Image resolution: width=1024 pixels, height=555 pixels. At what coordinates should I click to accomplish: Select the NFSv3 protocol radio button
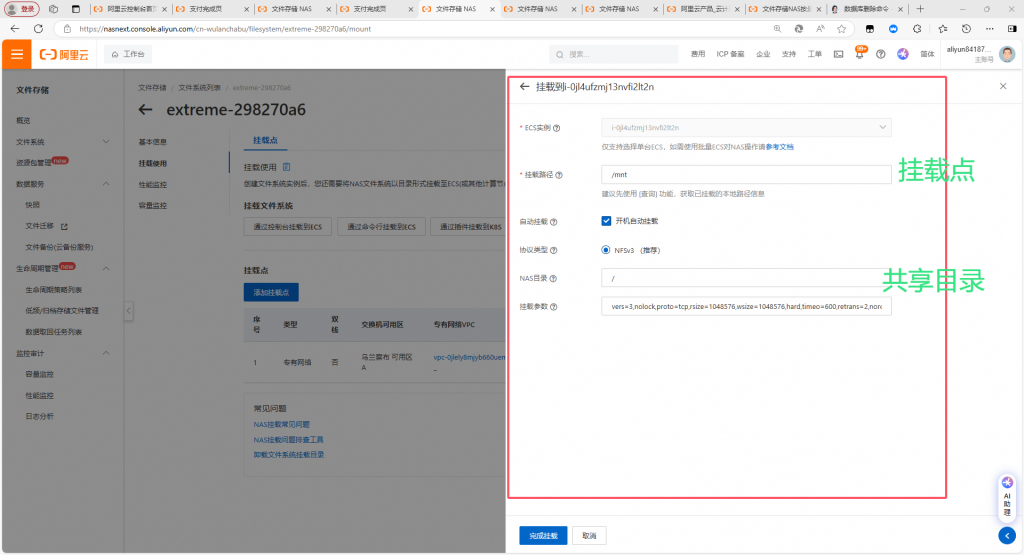click(606, 250)
